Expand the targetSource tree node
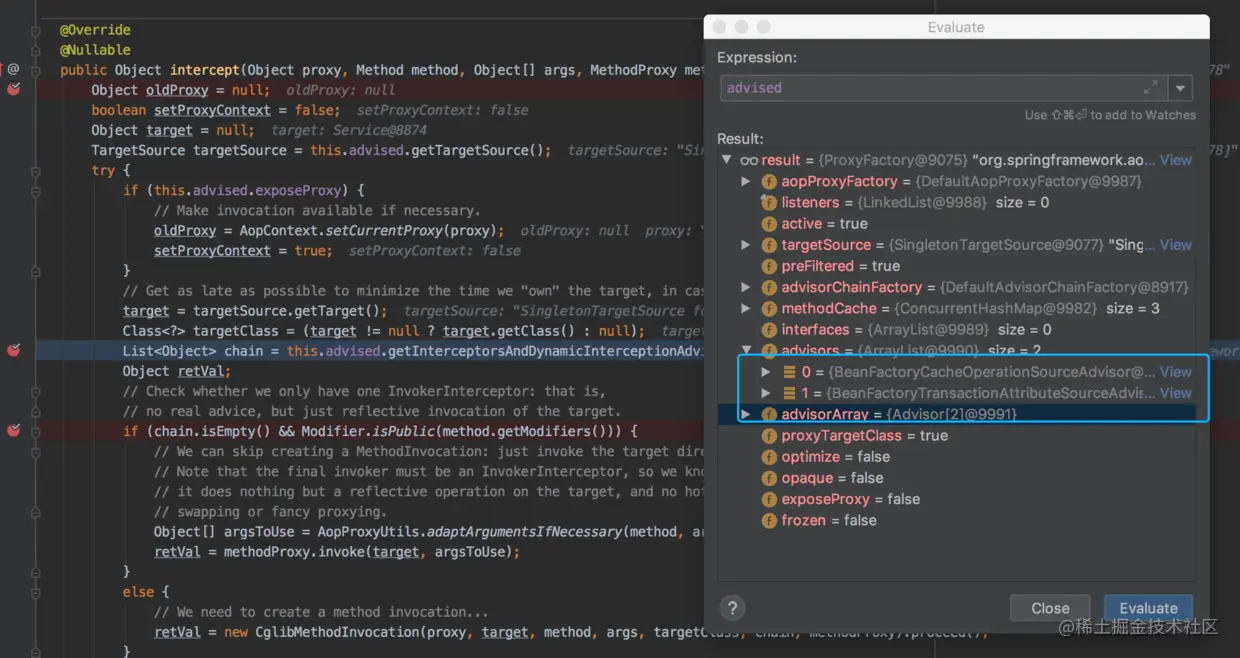Viewport: 1240px width, 658px height. click(745, 245)
